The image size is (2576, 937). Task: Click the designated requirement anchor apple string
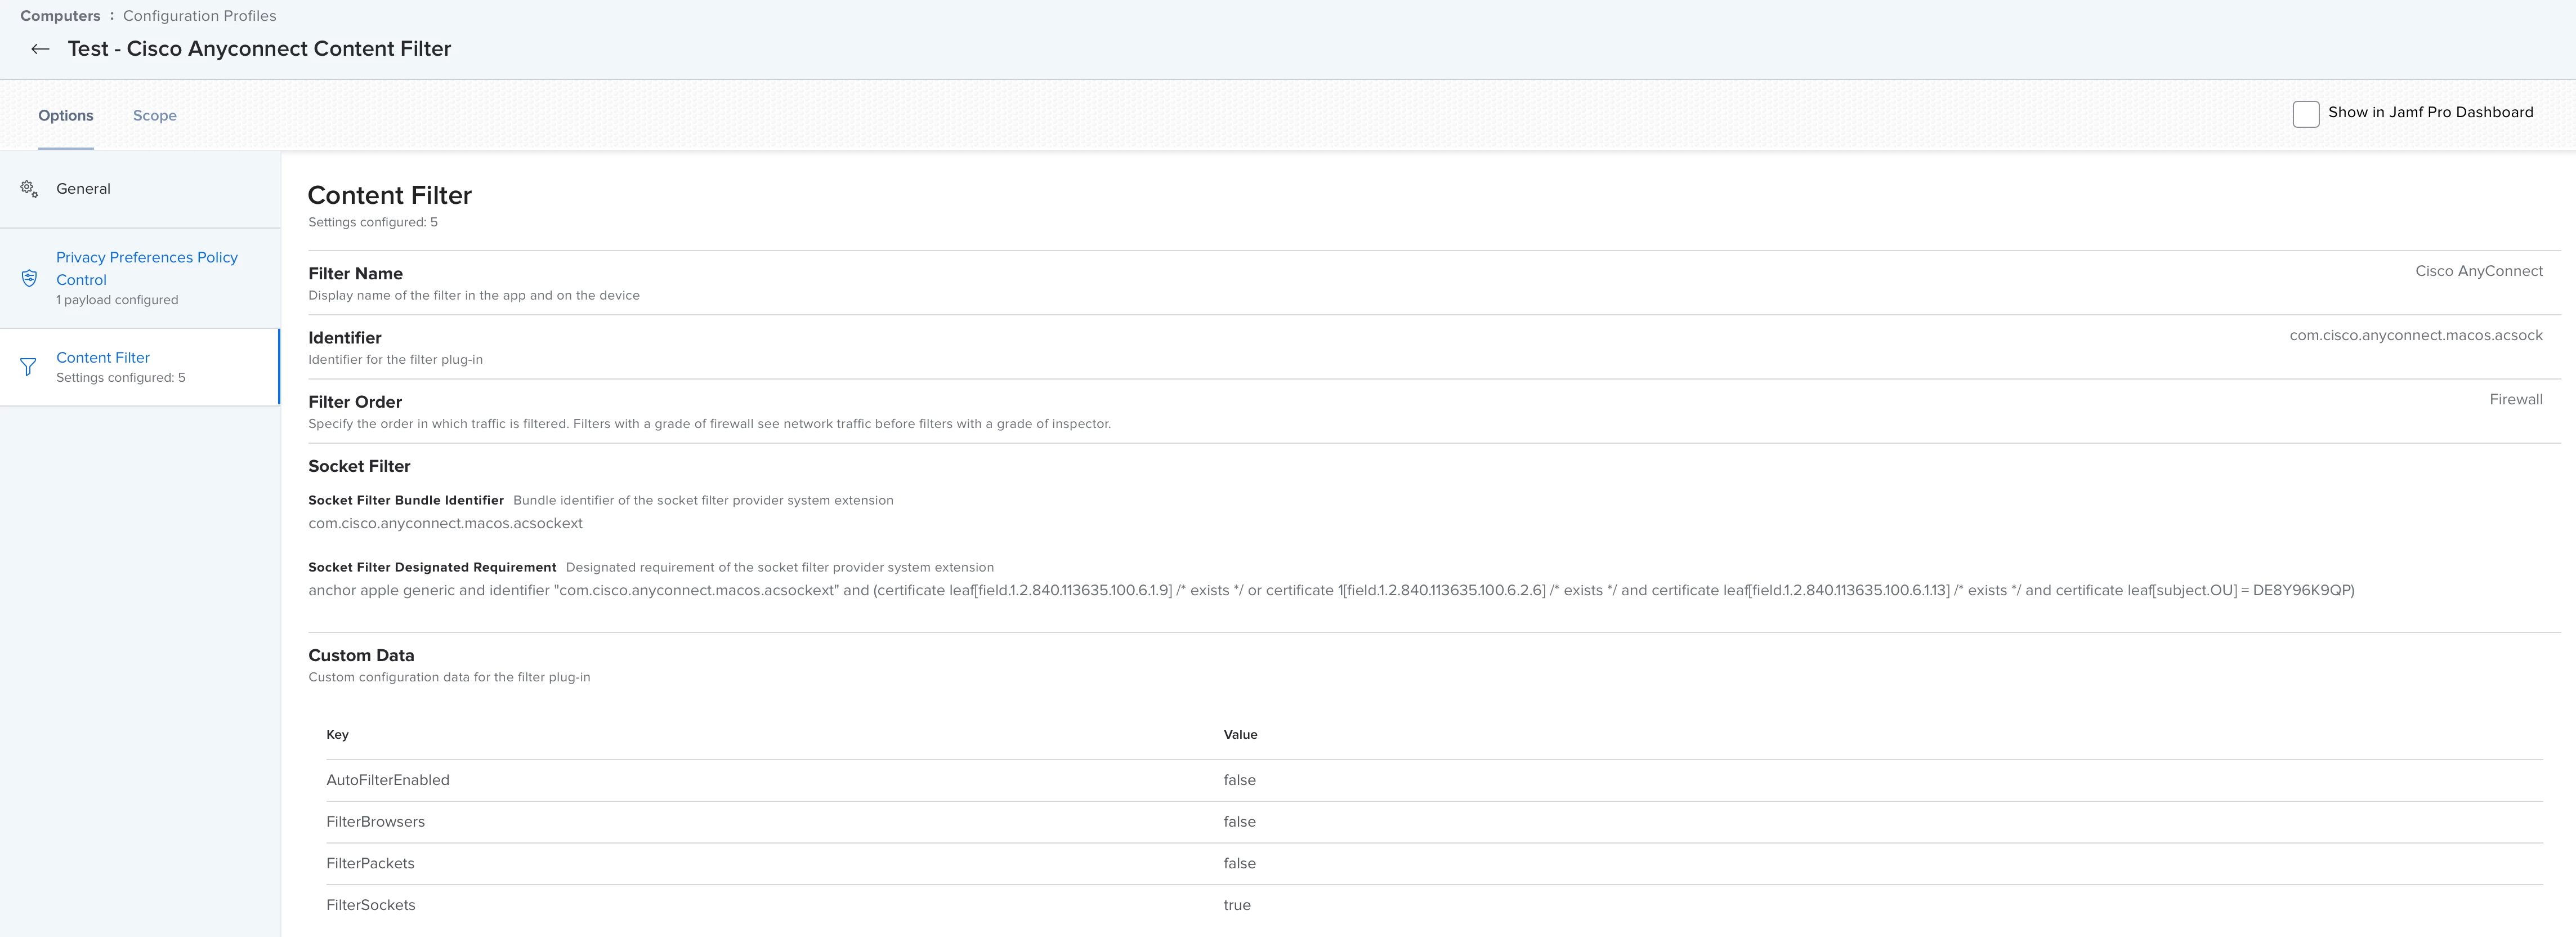pos(1331,590)
